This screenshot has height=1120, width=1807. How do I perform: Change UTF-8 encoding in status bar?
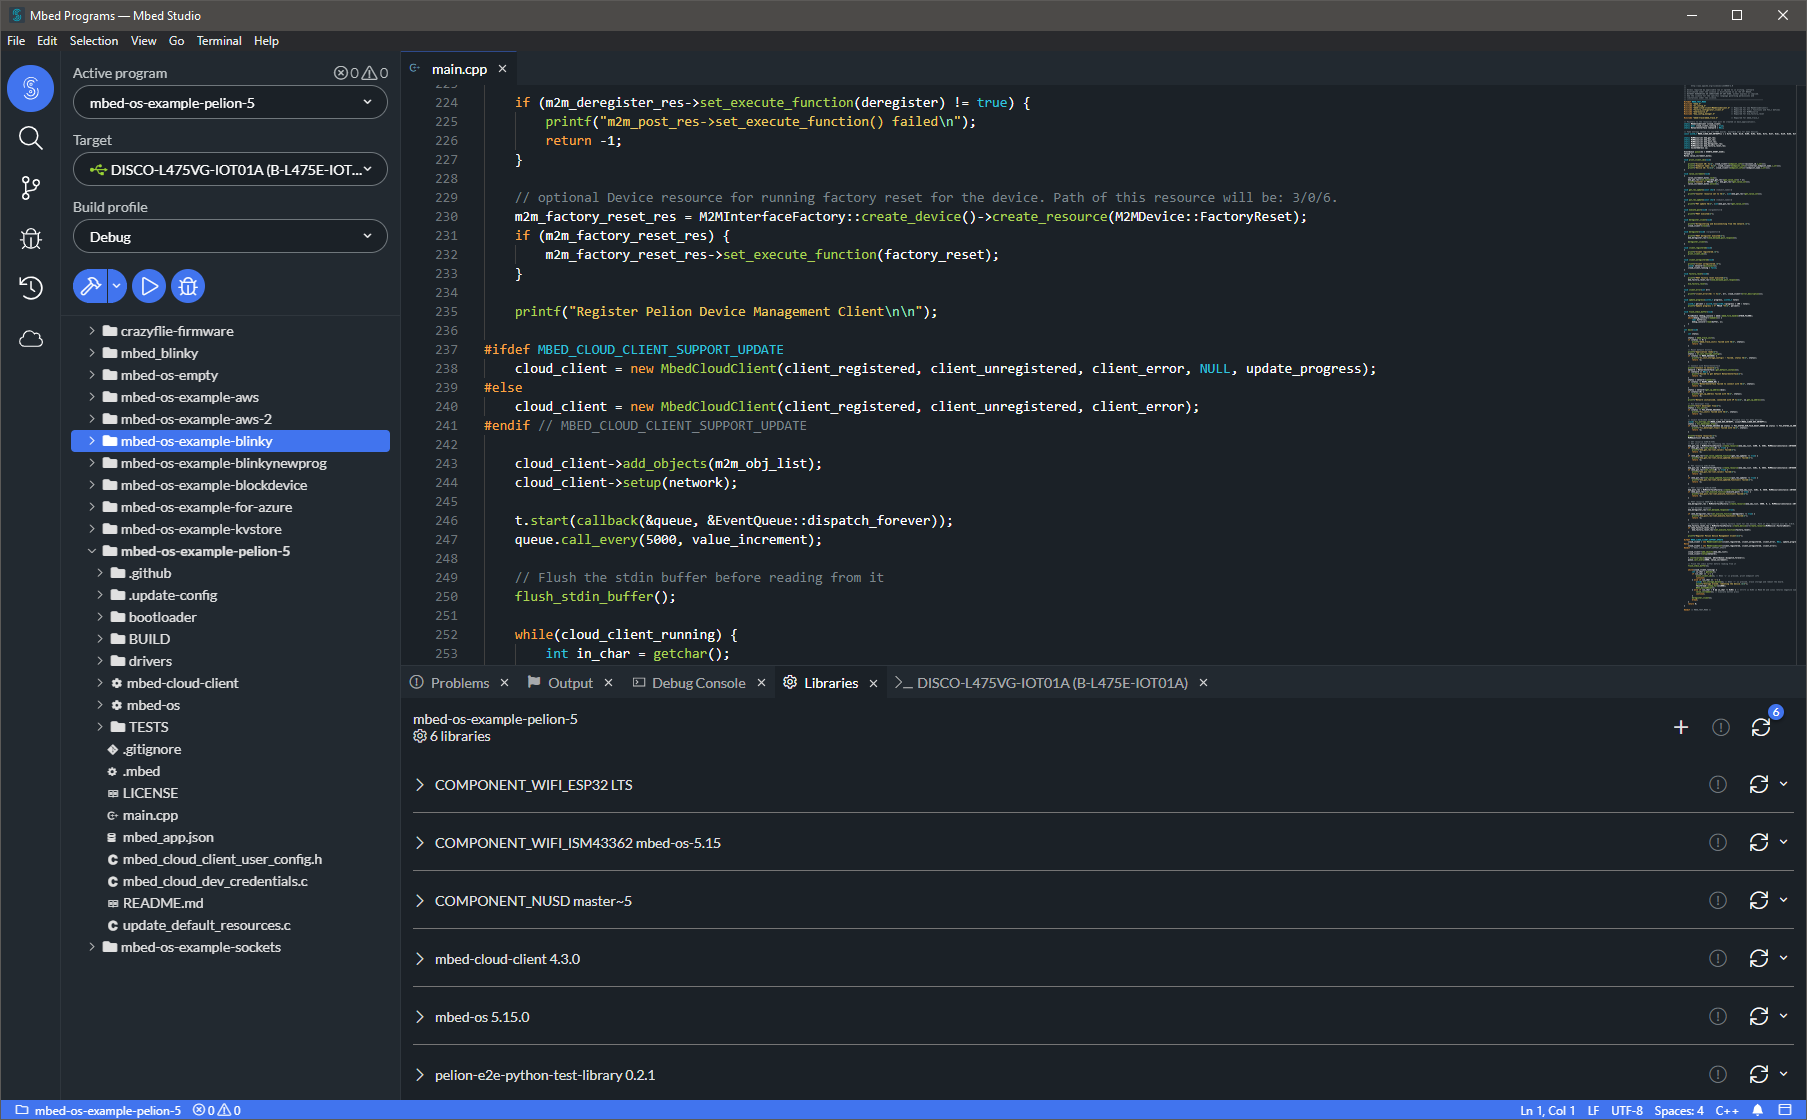point(1627,1110)
